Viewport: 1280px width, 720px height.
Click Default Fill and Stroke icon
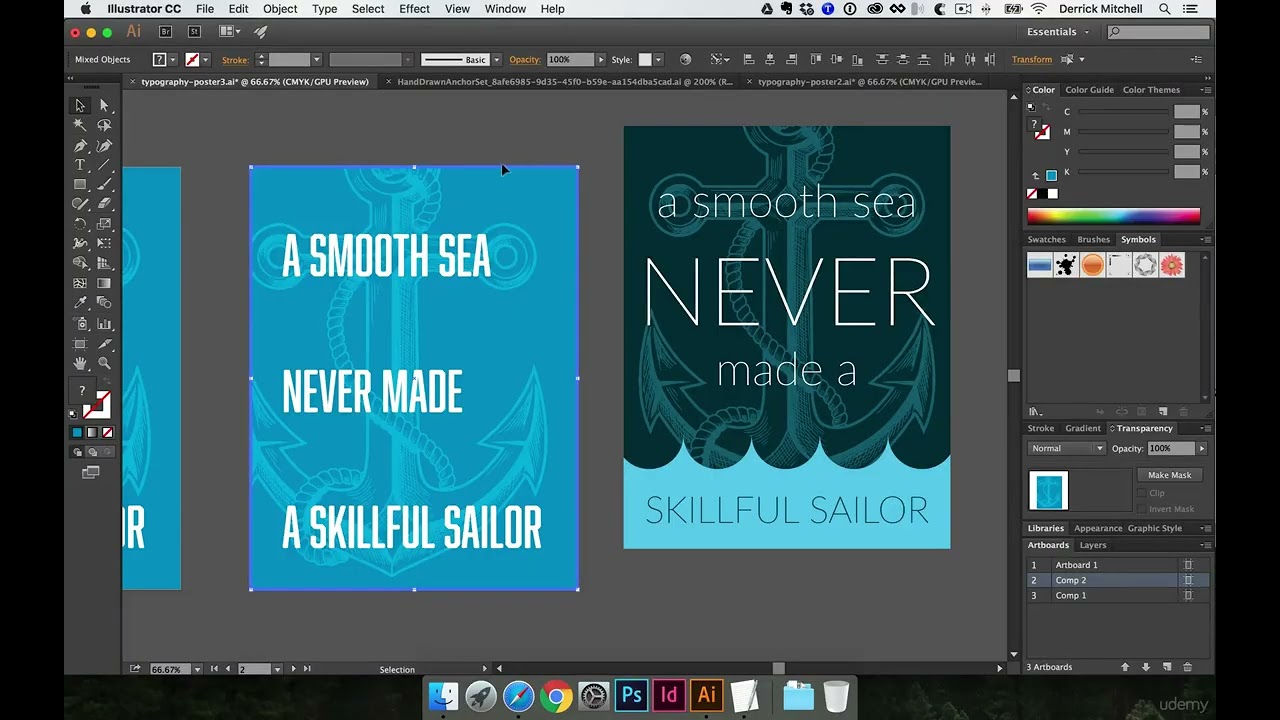pyautogui.click(x=73, y=413)
